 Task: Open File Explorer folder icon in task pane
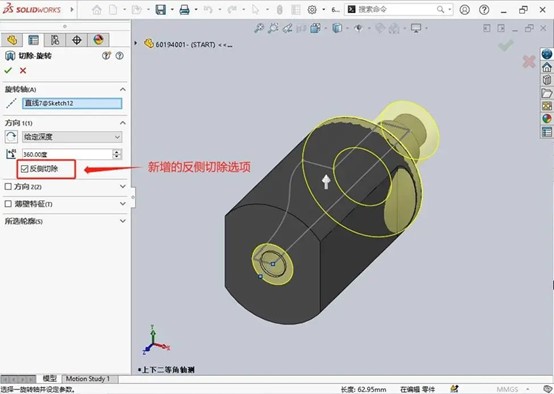coord(547,93)
